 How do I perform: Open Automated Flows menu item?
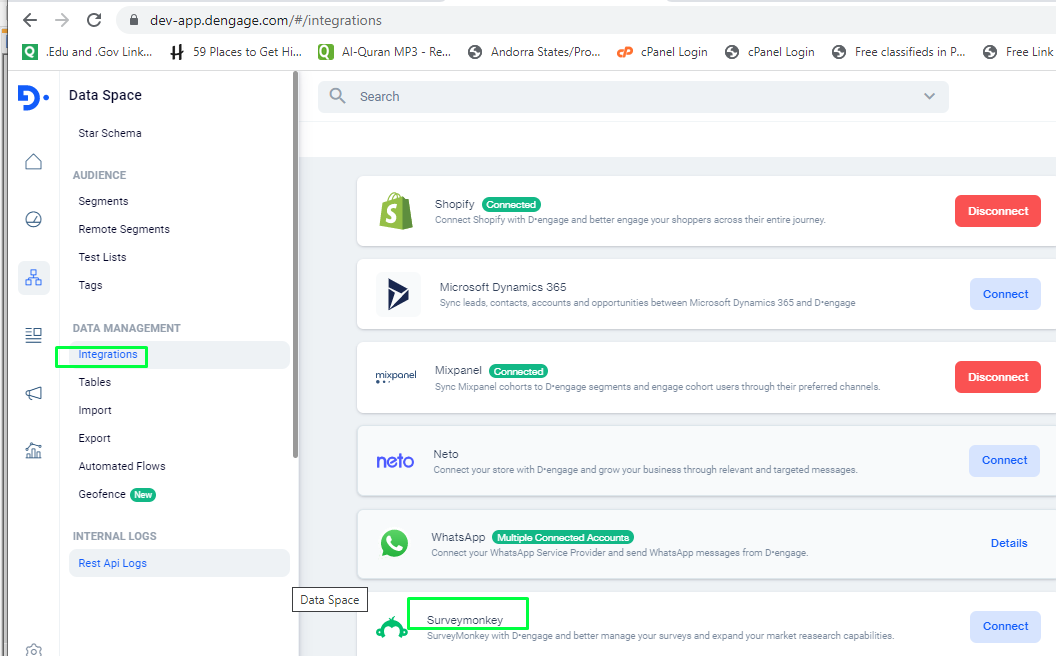122,466
